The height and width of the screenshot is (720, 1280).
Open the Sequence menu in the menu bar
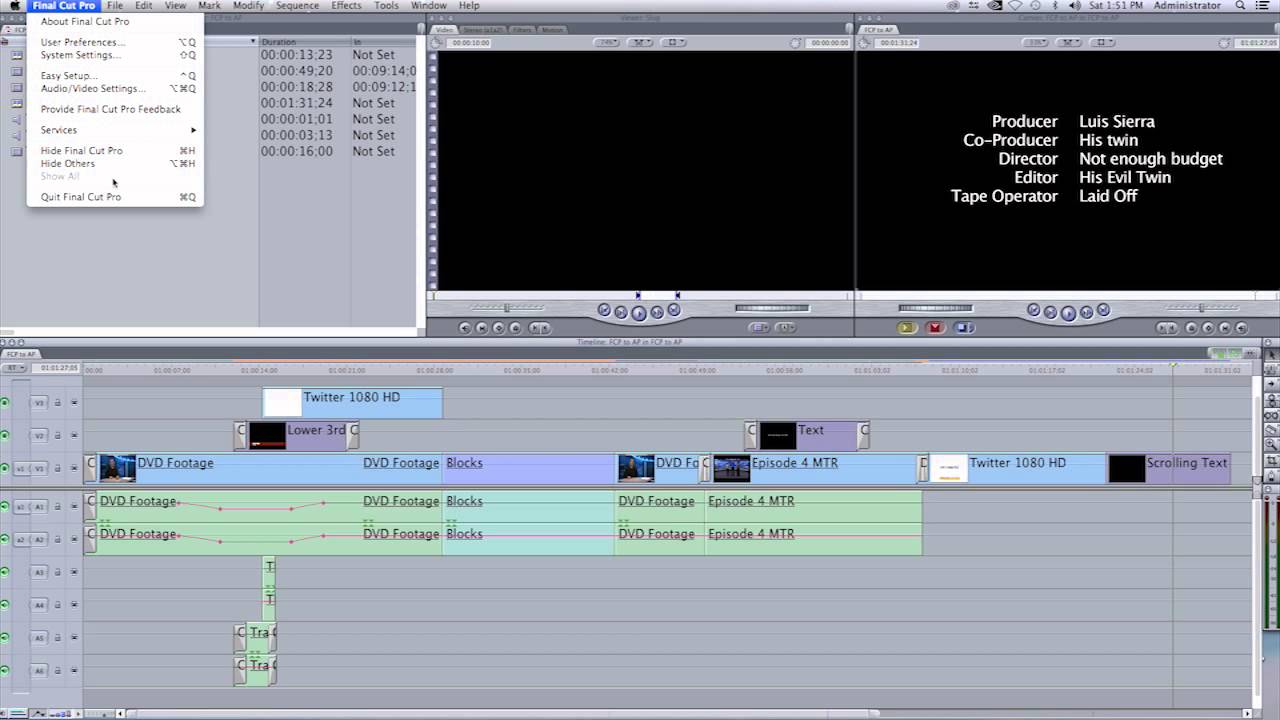click(x=297, y=6)
